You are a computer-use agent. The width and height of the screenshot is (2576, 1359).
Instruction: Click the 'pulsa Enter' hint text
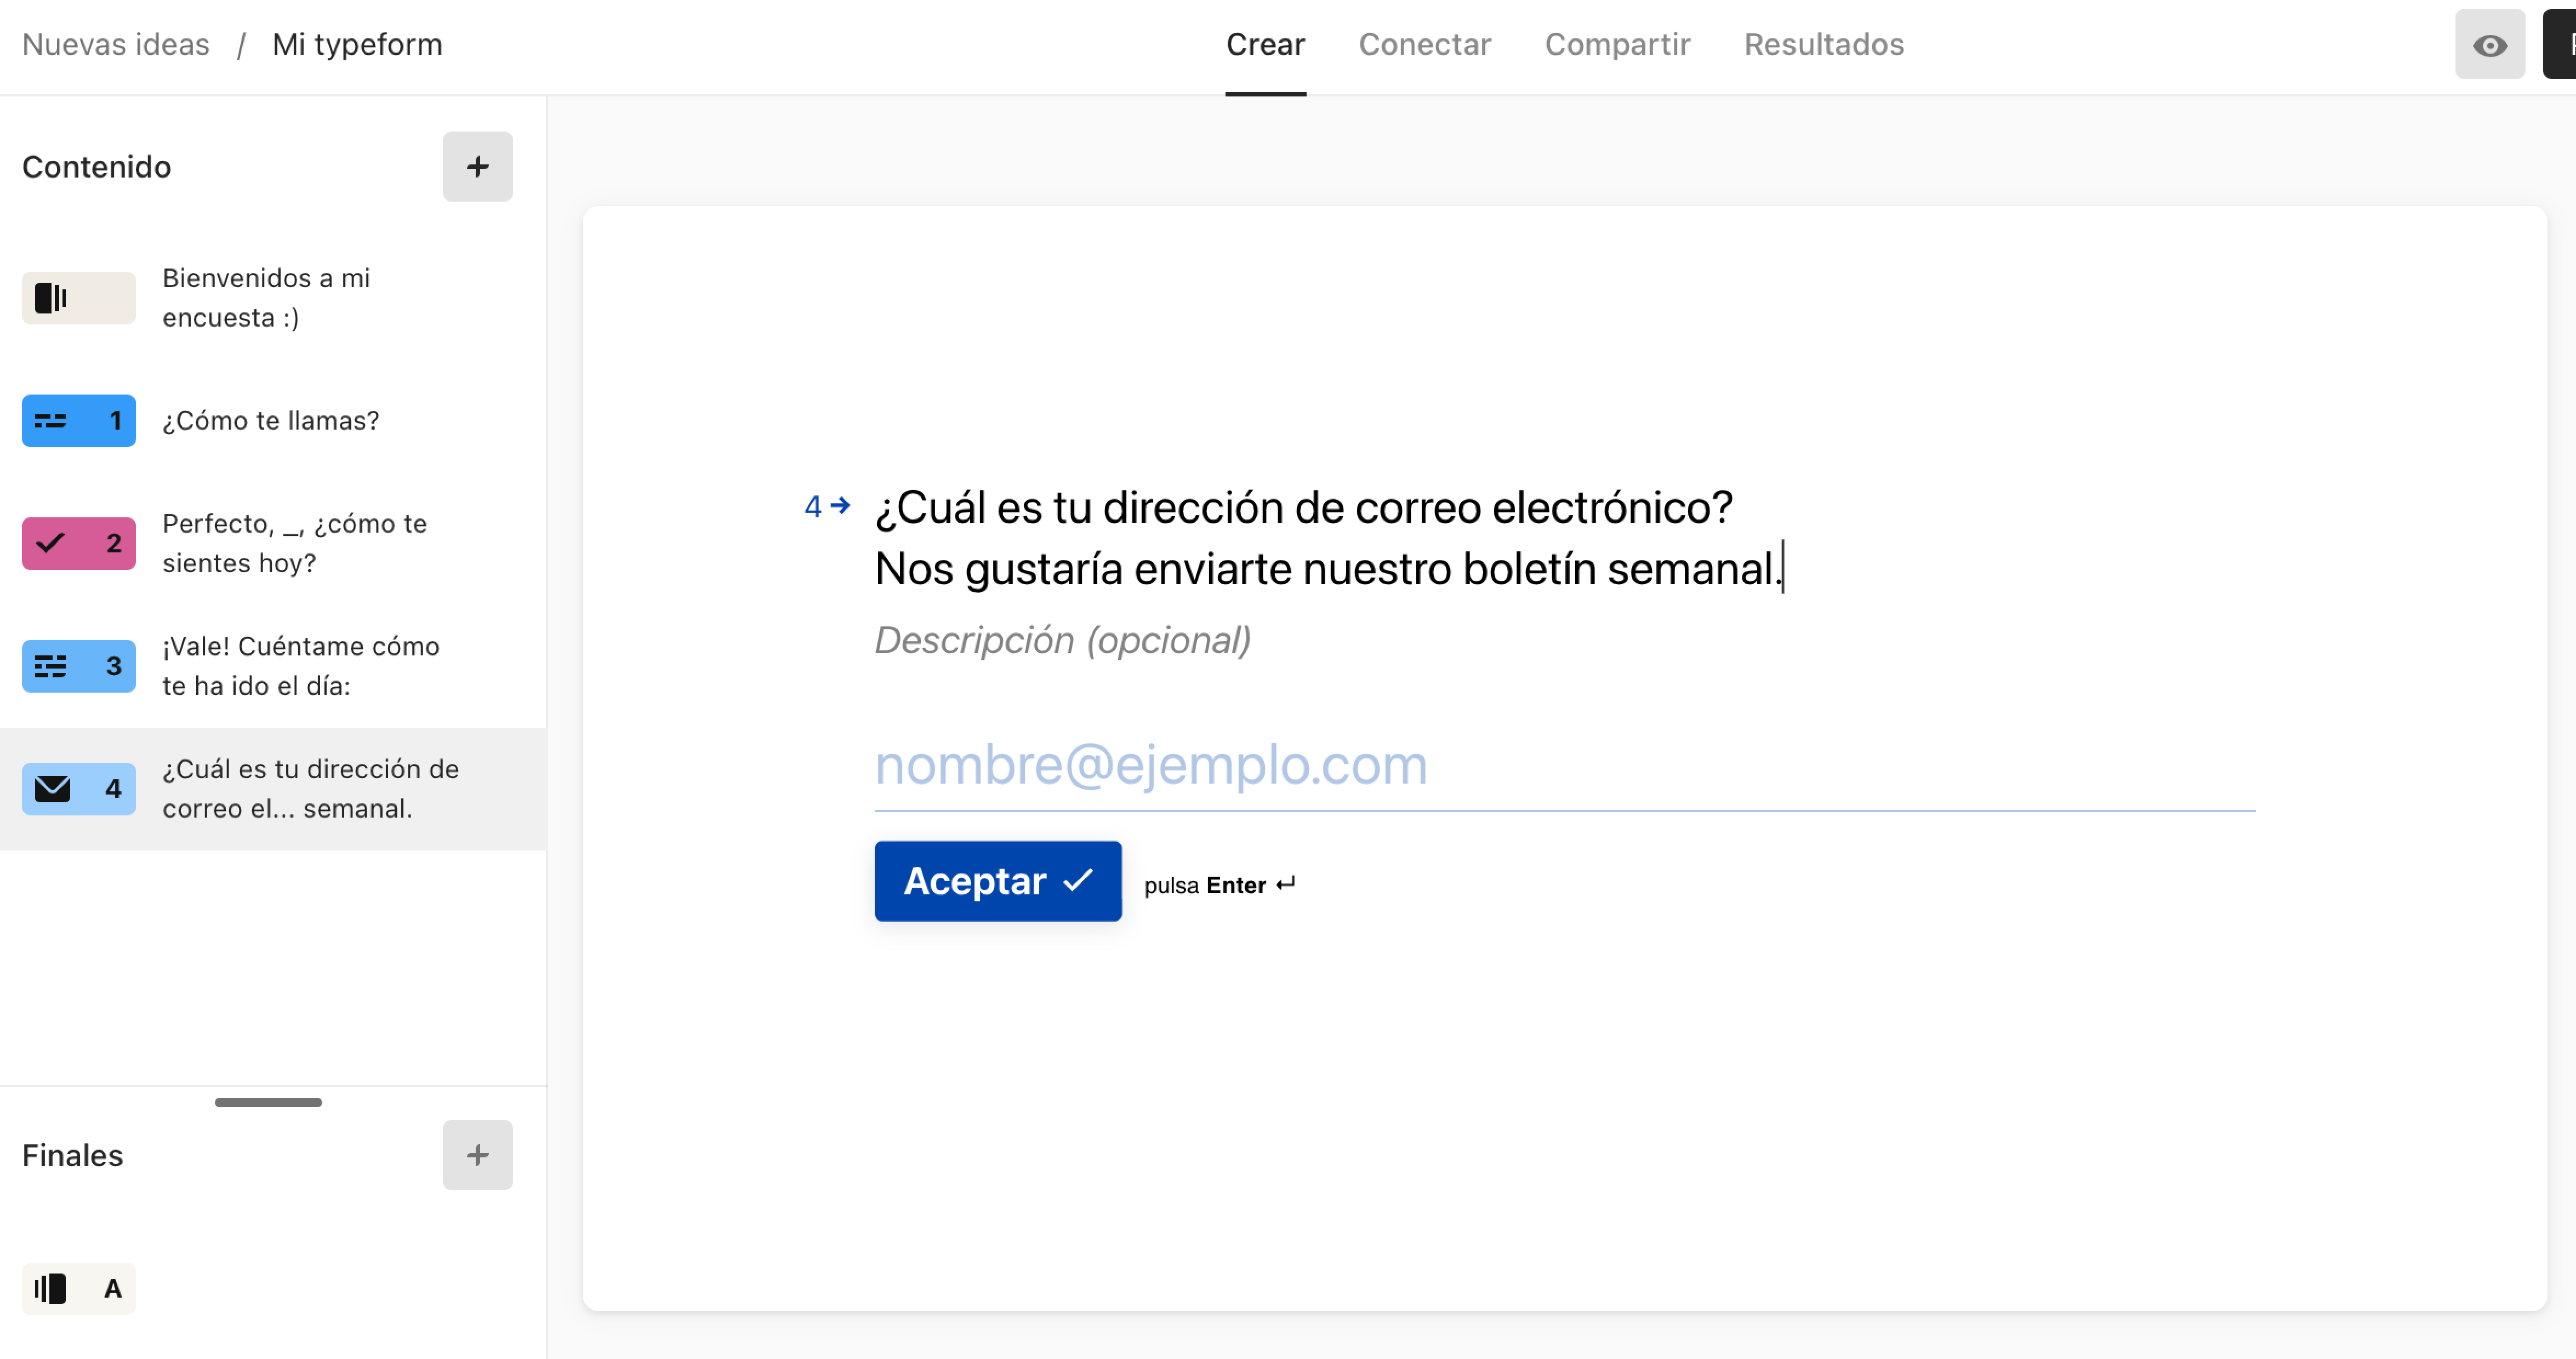pos(1219,885)
